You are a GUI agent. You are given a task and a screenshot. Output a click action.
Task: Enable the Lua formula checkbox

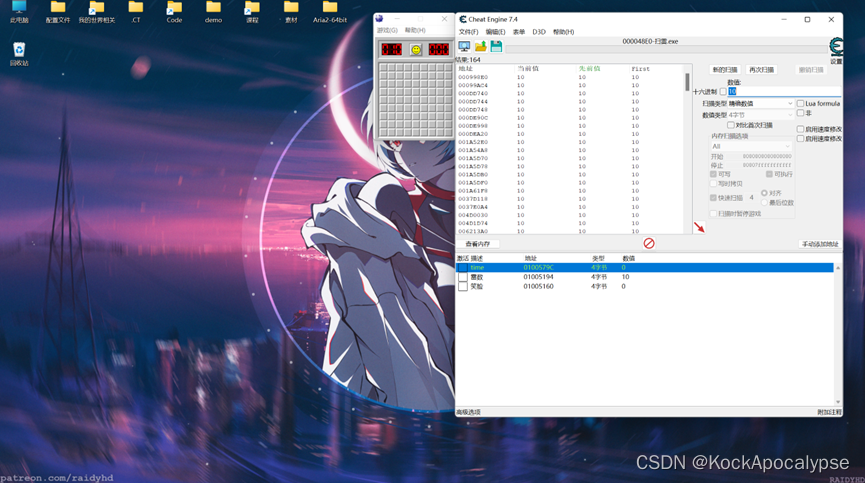[x=800, y=104]
